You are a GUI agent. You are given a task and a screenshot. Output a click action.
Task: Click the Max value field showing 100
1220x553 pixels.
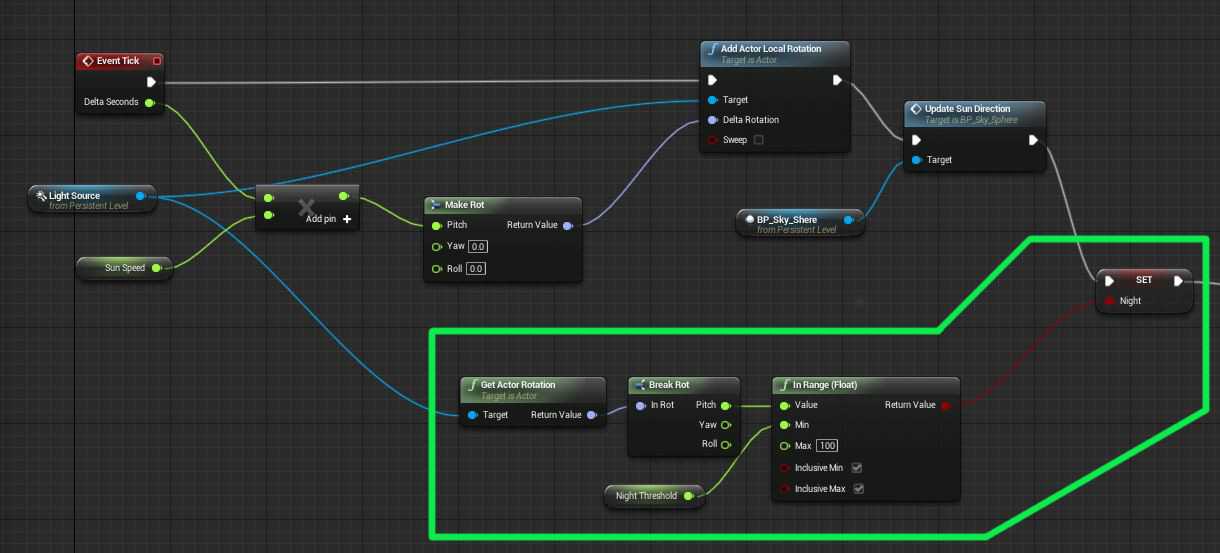coord(826,445)
